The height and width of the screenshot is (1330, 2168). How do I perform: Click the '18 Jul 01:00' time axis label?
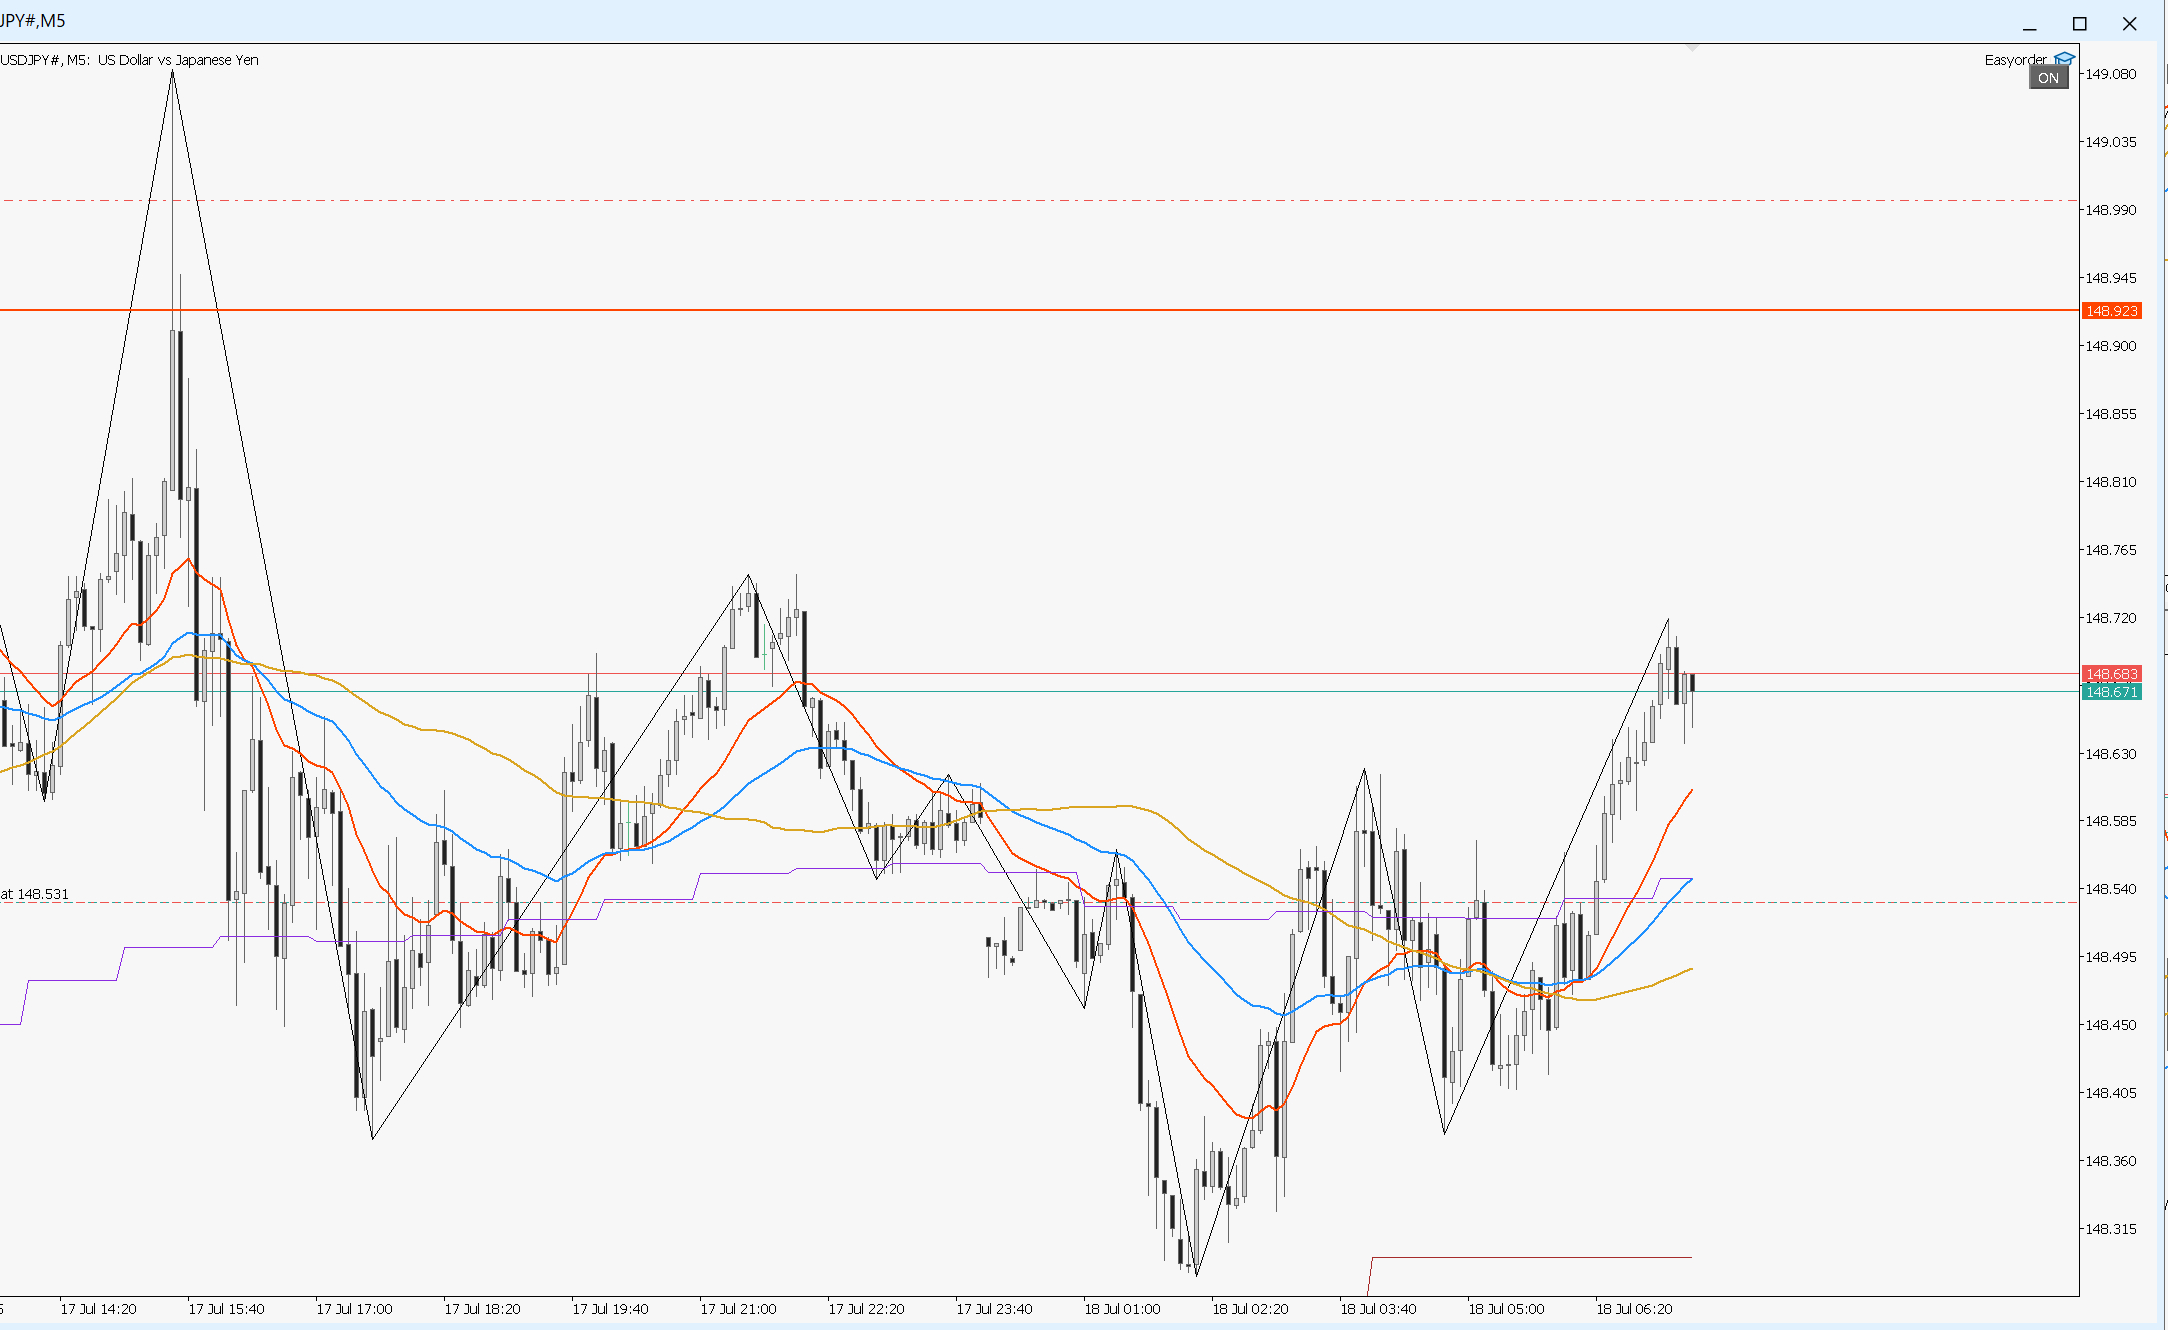click(x=1122, y=1309)
